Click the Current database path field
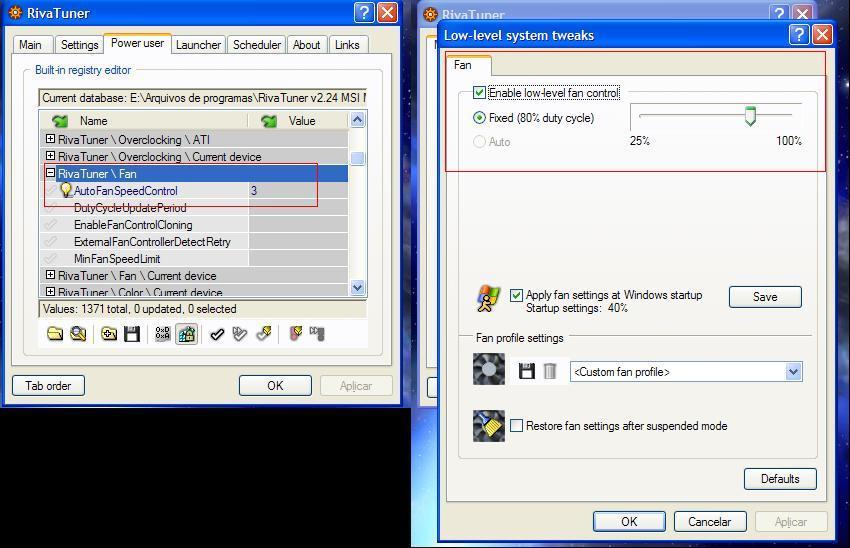 203,98
